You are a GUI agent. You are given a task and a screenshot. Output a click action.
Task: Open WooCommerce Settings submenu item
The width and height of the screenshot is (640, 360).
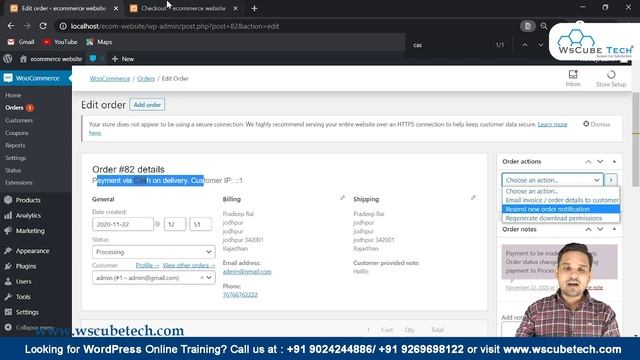pos(16,158)
